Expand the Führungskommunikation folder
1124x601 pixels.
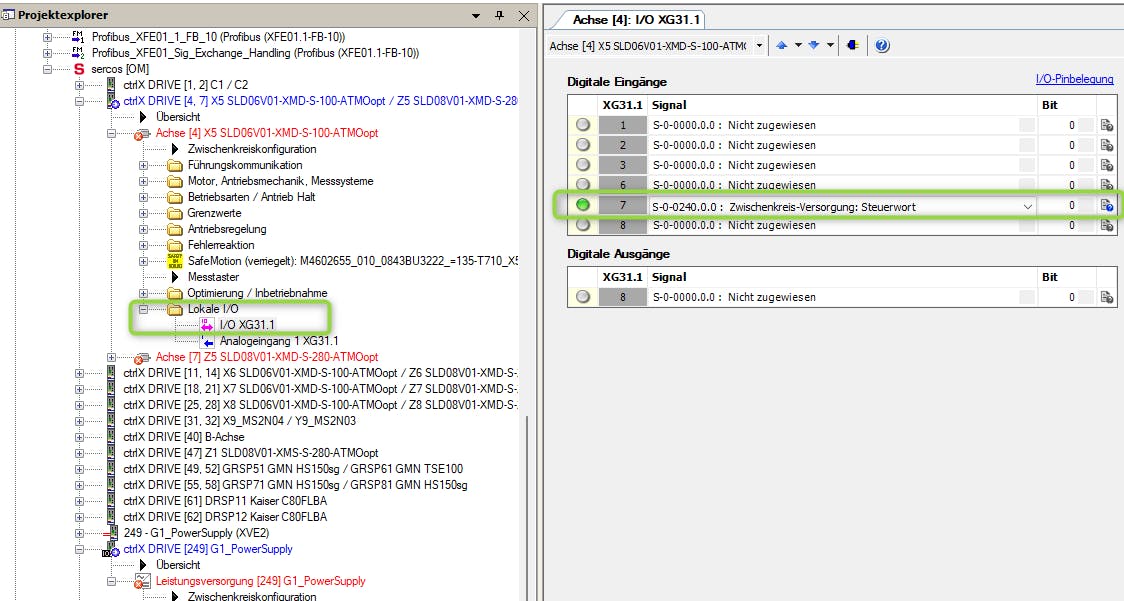point(143,165)
